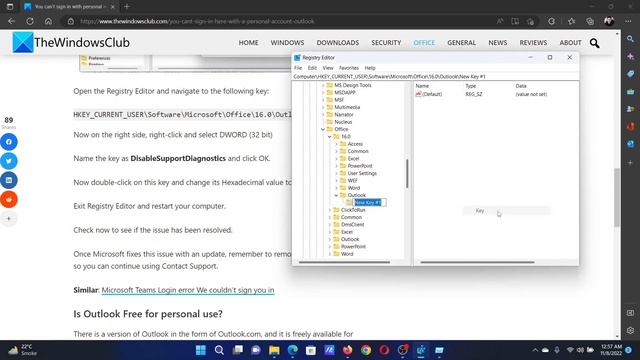Open Firefox from the taskbar
The image size is (640, 360).
[x=348, y=350]
